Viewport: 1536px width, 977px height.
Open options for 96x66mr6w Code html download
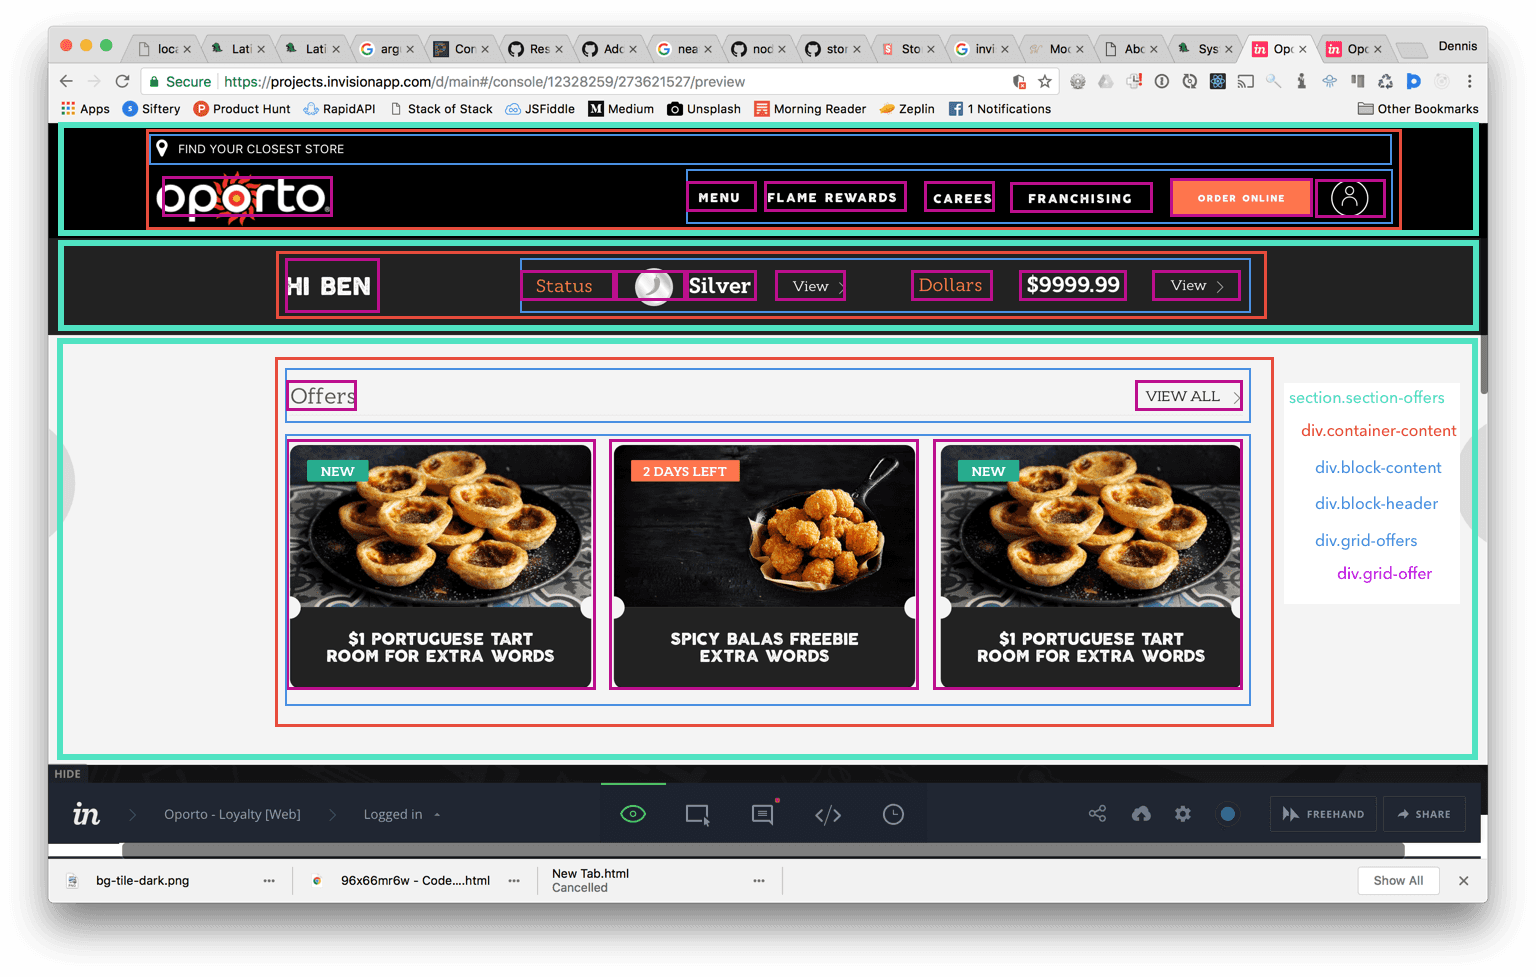click(514, 881)
